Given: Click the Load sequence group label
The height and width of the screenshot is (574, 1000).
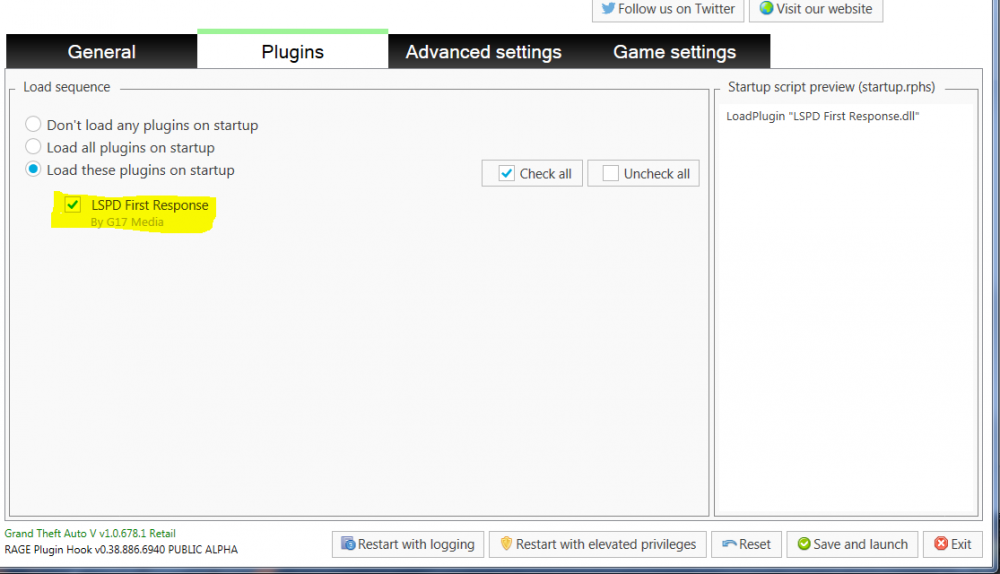Looking at the screenshot, I should pos(67,87).
